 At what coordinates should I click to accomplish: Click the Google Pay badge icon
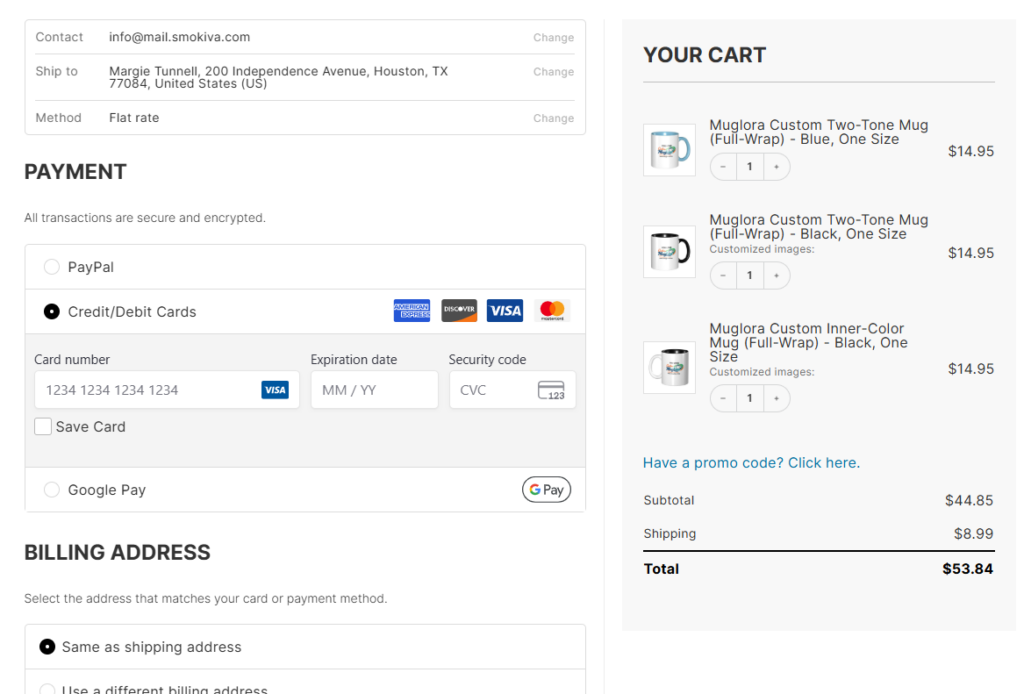[x=546, y=490]
